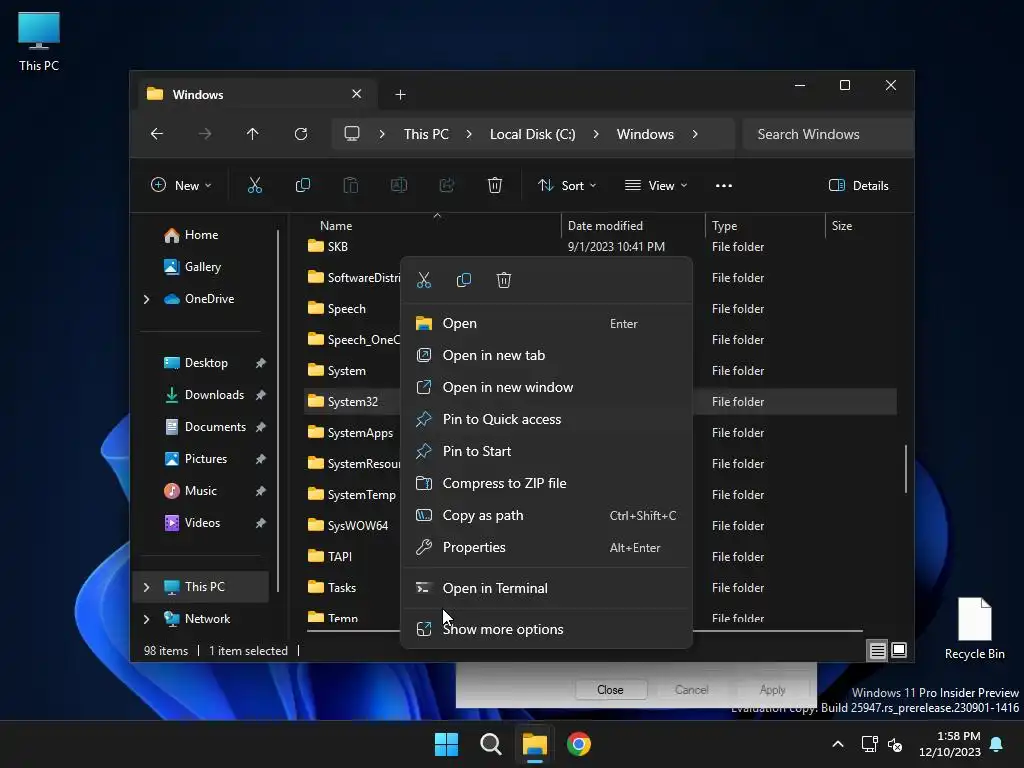Add a new tab with plus
Viewport: 1024px width, 768px height.
tap(400, 95)
